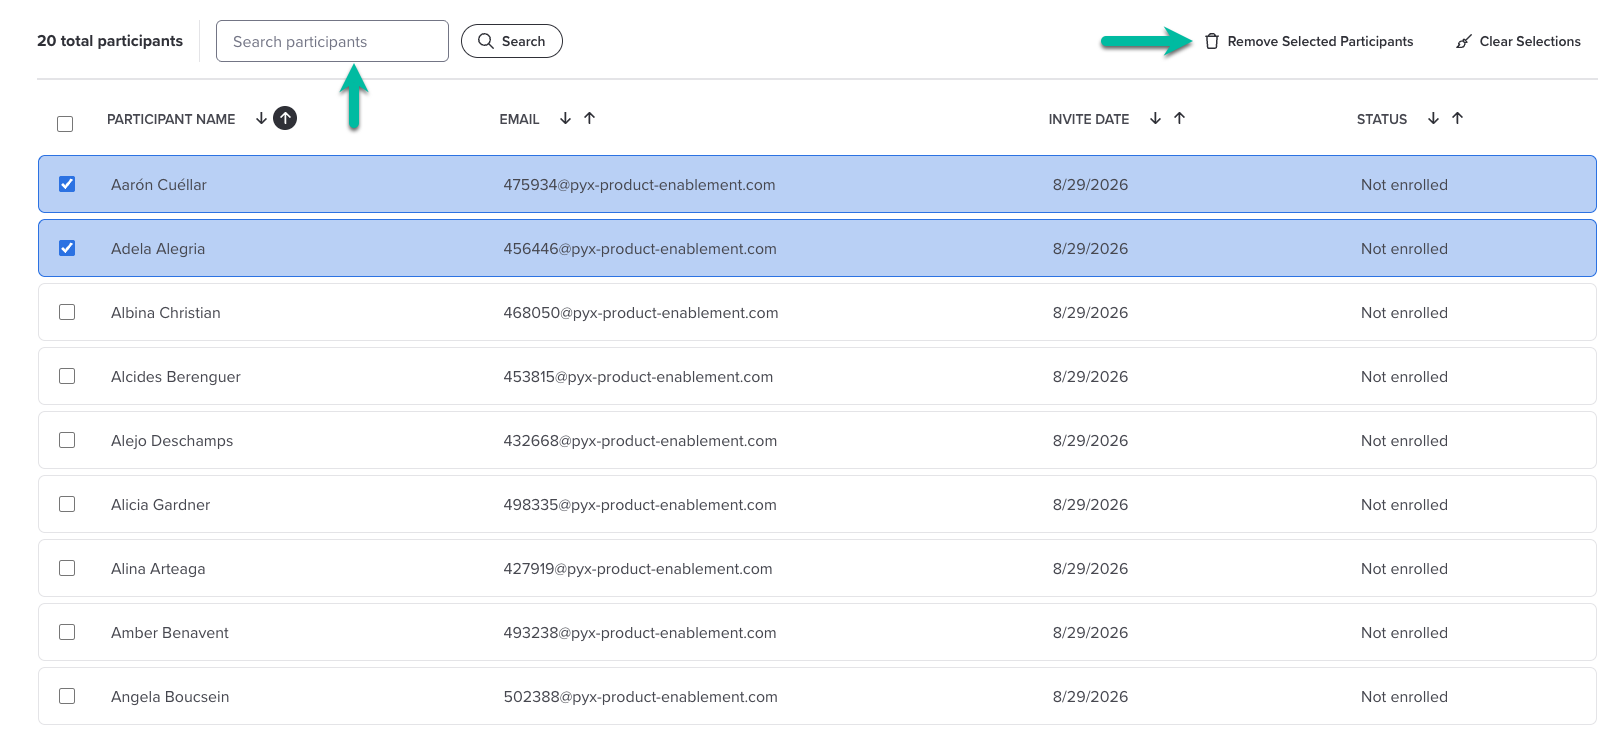Click email 475934@pyx-product-enablement.com
The height and width of the screenshot is (730, 1607).
639,185
